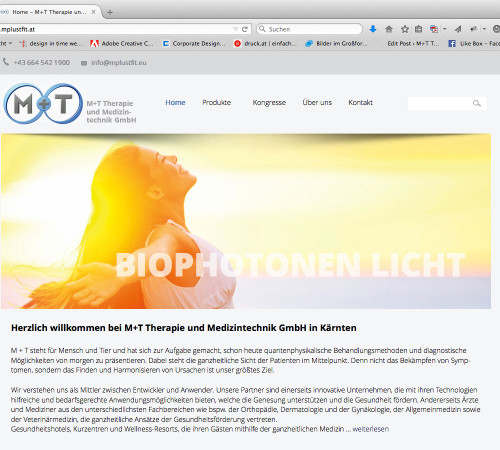This screenshot has height=450, width=500.
Task: Open the Corporate Design... bookmark
Action: pyautogui.click(x=194, y=44)
